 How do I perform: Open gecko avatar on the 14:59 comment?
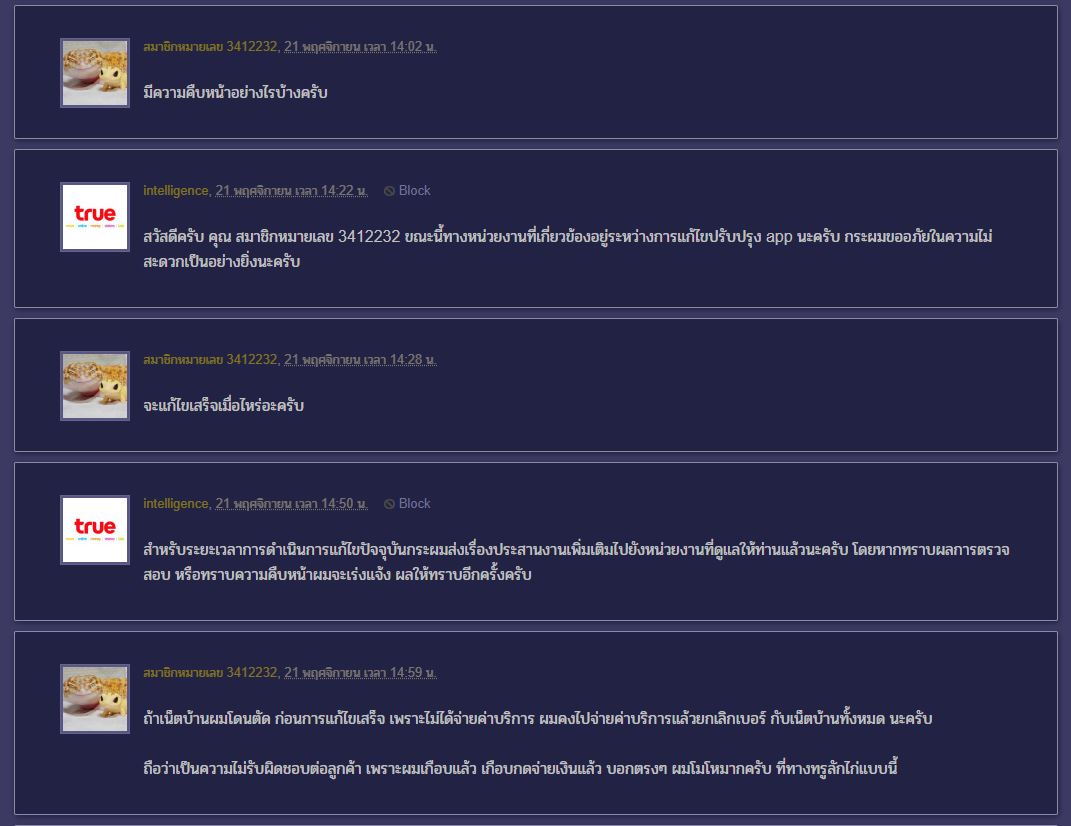click(x=95, y=698)
